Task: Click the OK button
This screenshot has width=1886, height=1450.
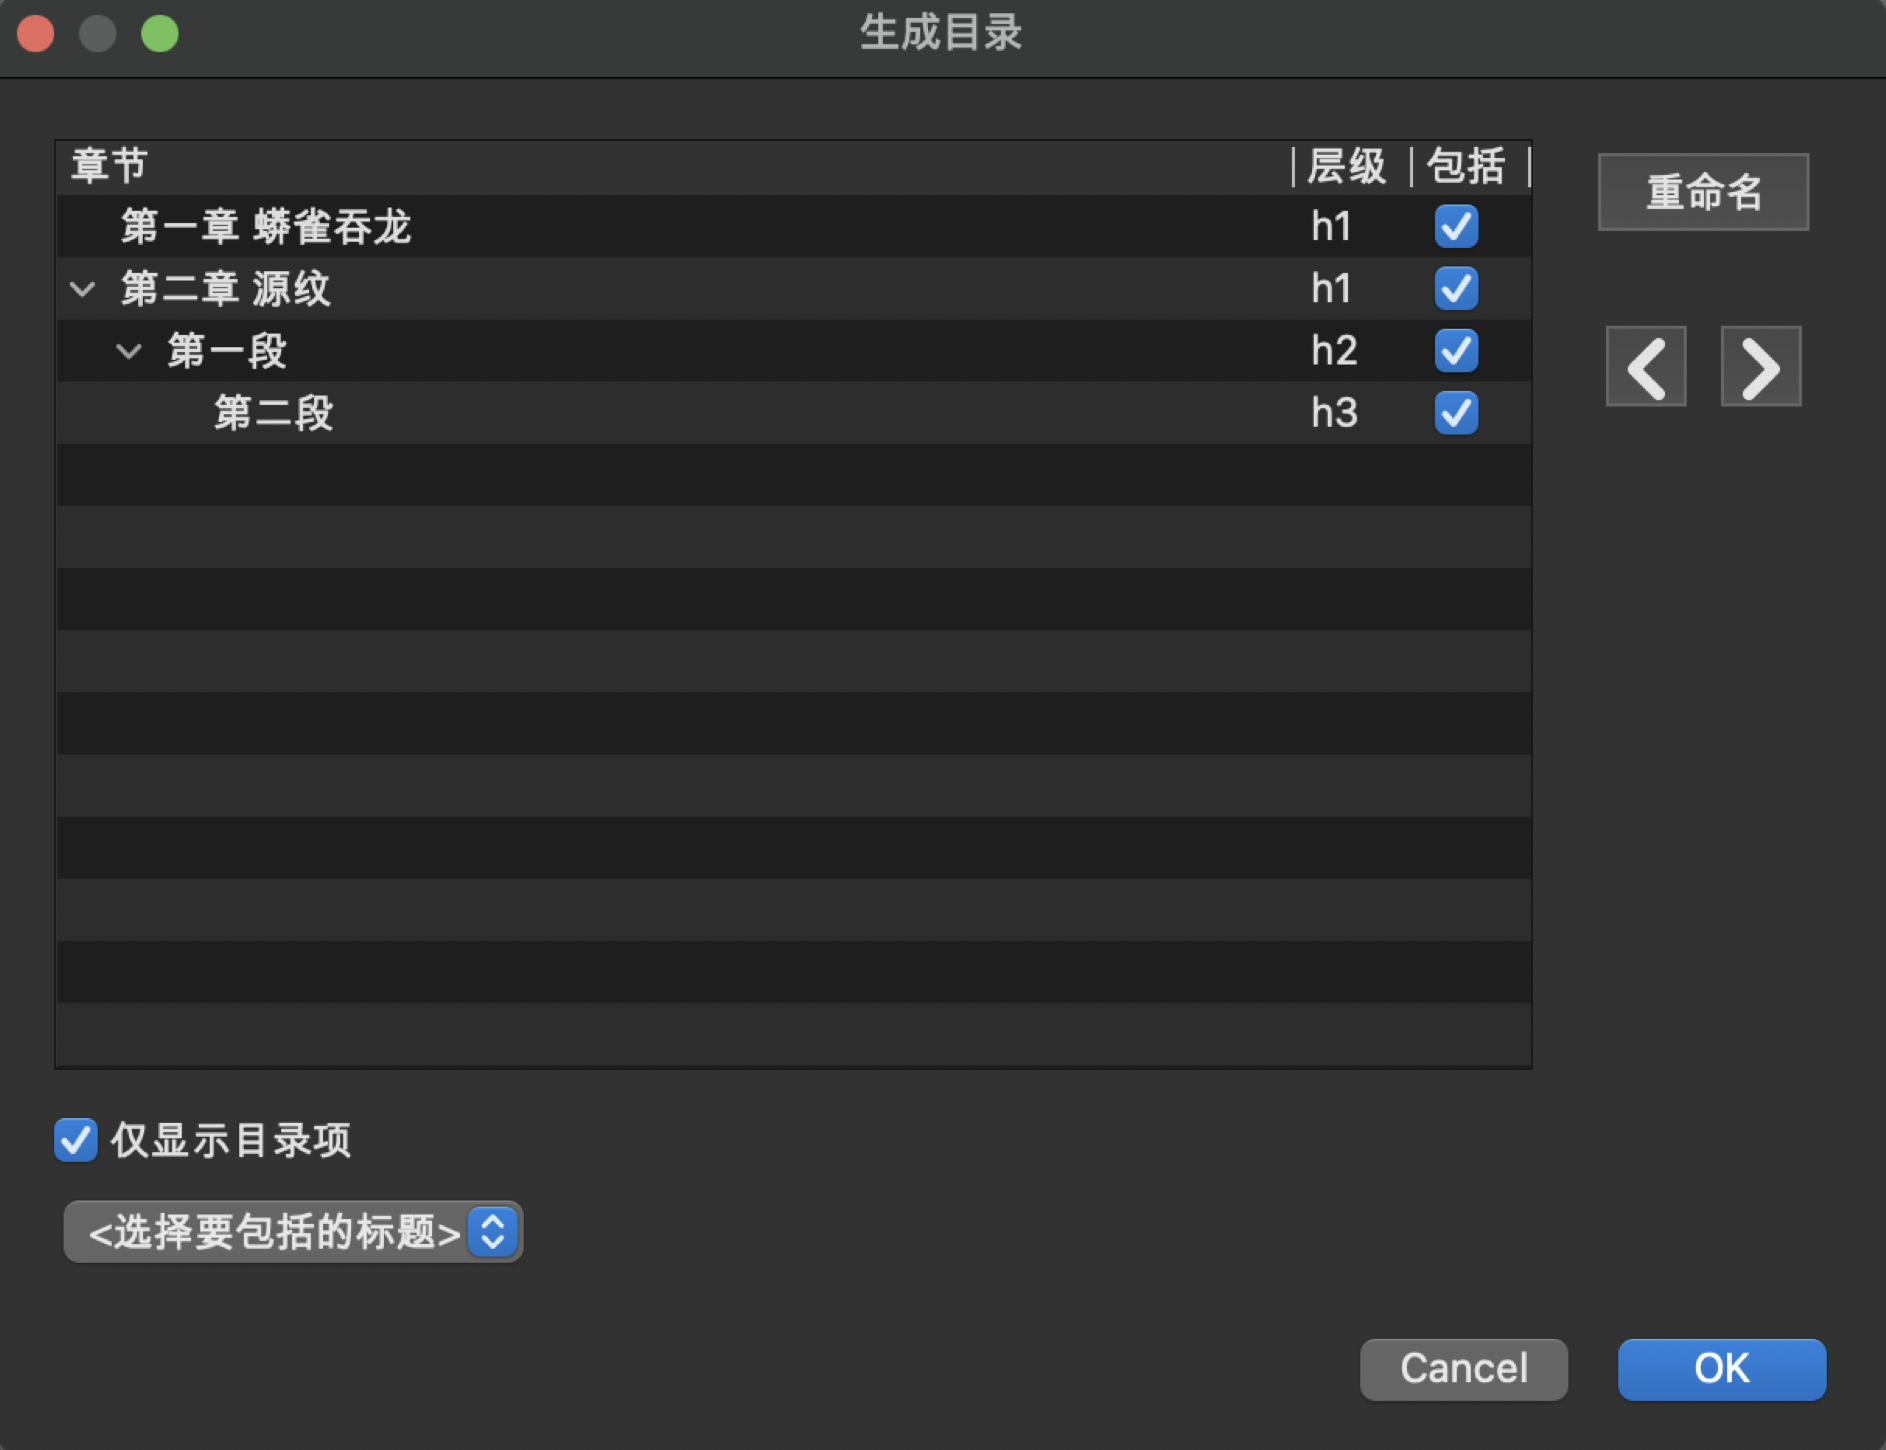Action: click(x=1720, y=1368)
